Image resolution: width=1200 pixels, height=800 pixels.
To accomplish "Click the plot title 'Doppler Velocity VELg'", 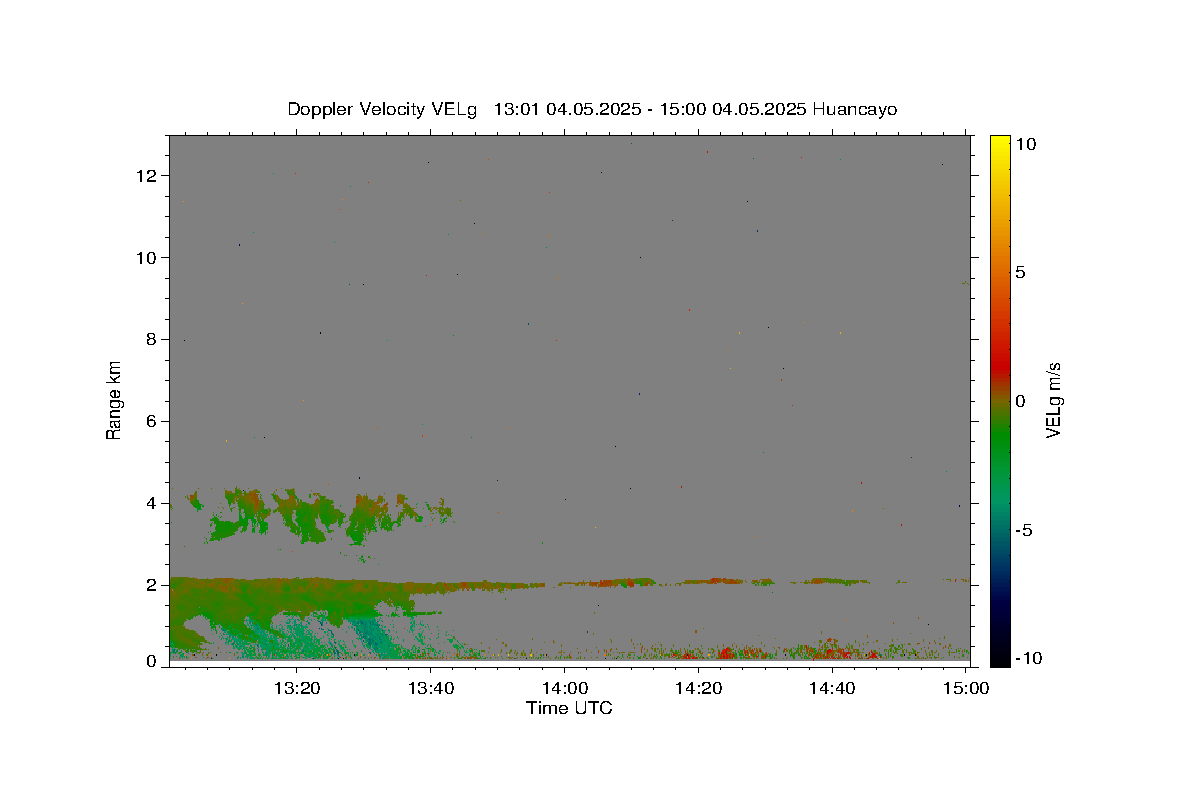I will pos(383,110).
